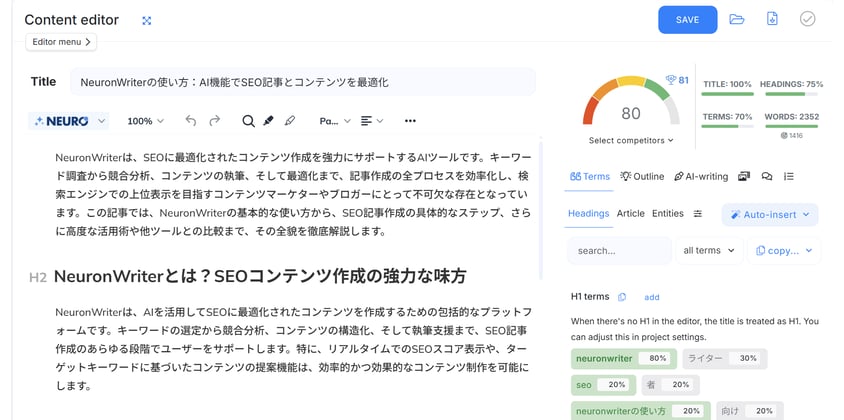Open the text alignment dropdown

coord(372,121)
